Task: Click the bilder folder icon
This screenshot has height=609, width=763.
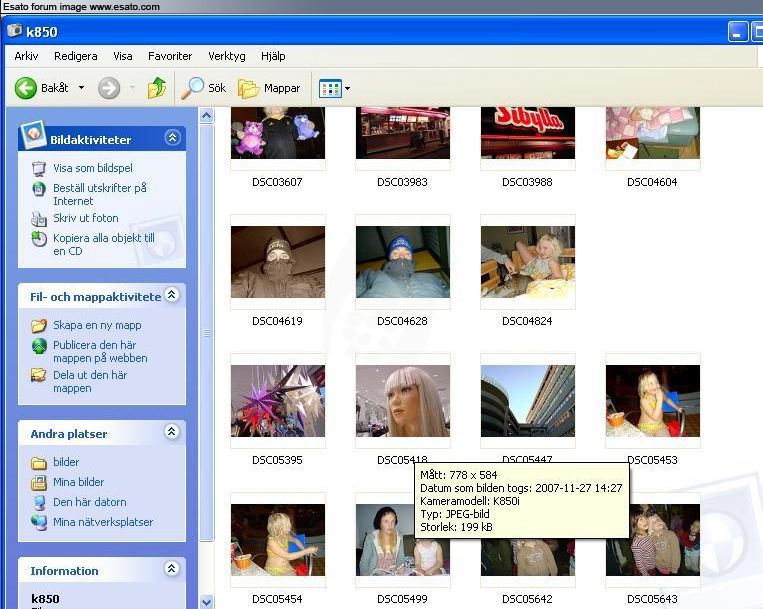Action: pos(39,463)
